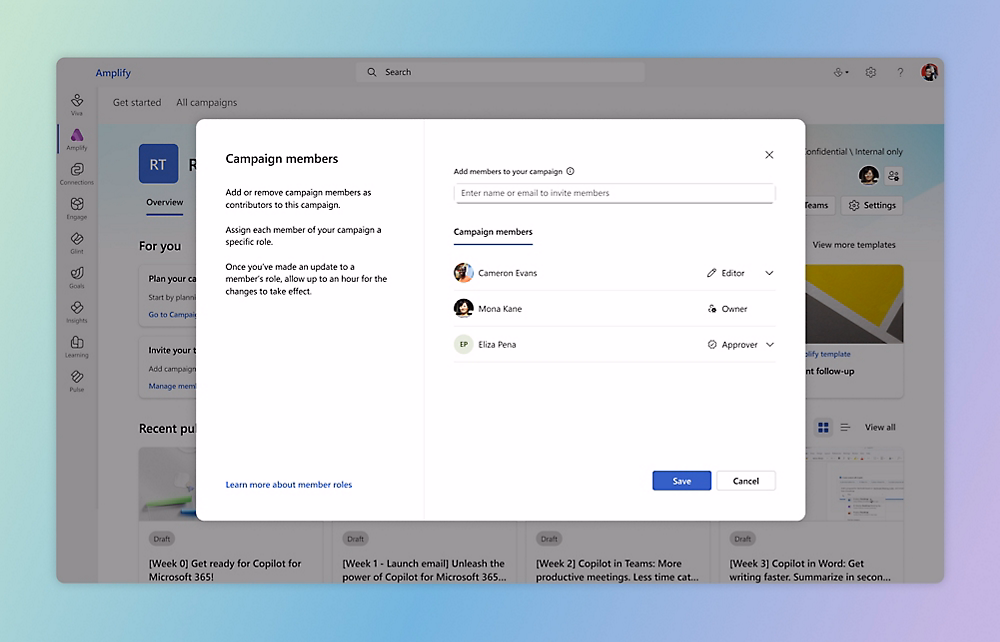Click Mona Kane name

click(x=500, y=309)
